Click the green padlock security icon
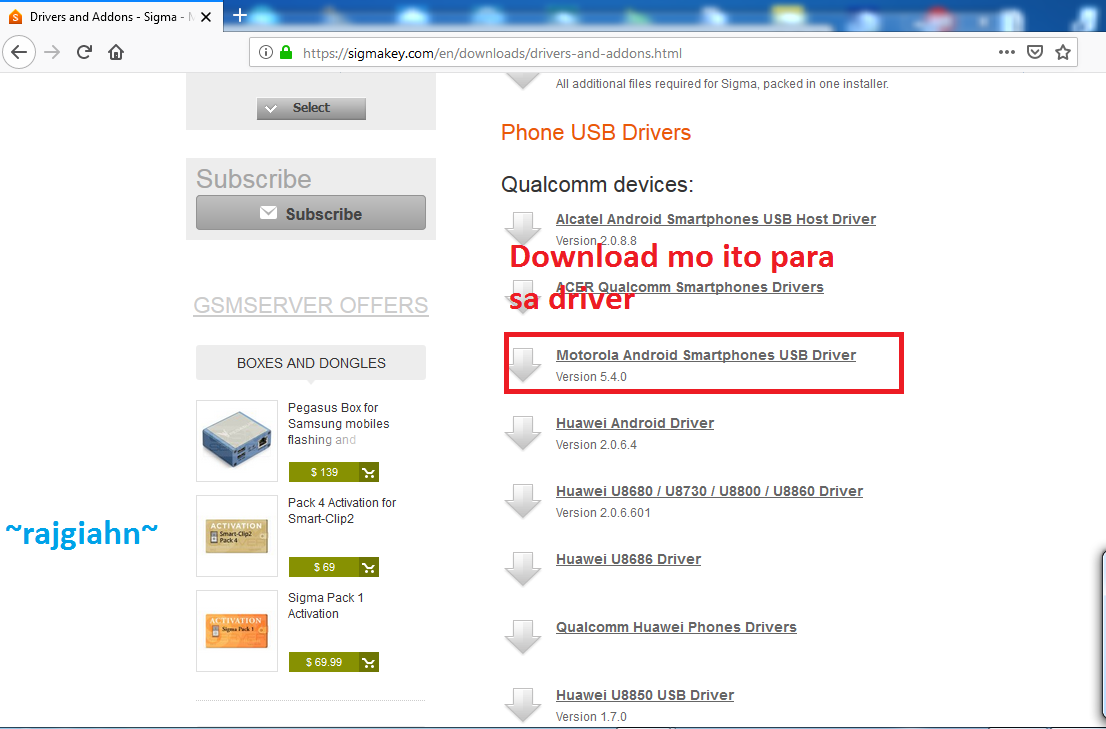The image size is (1106, 729). click(x=286, y=52)
